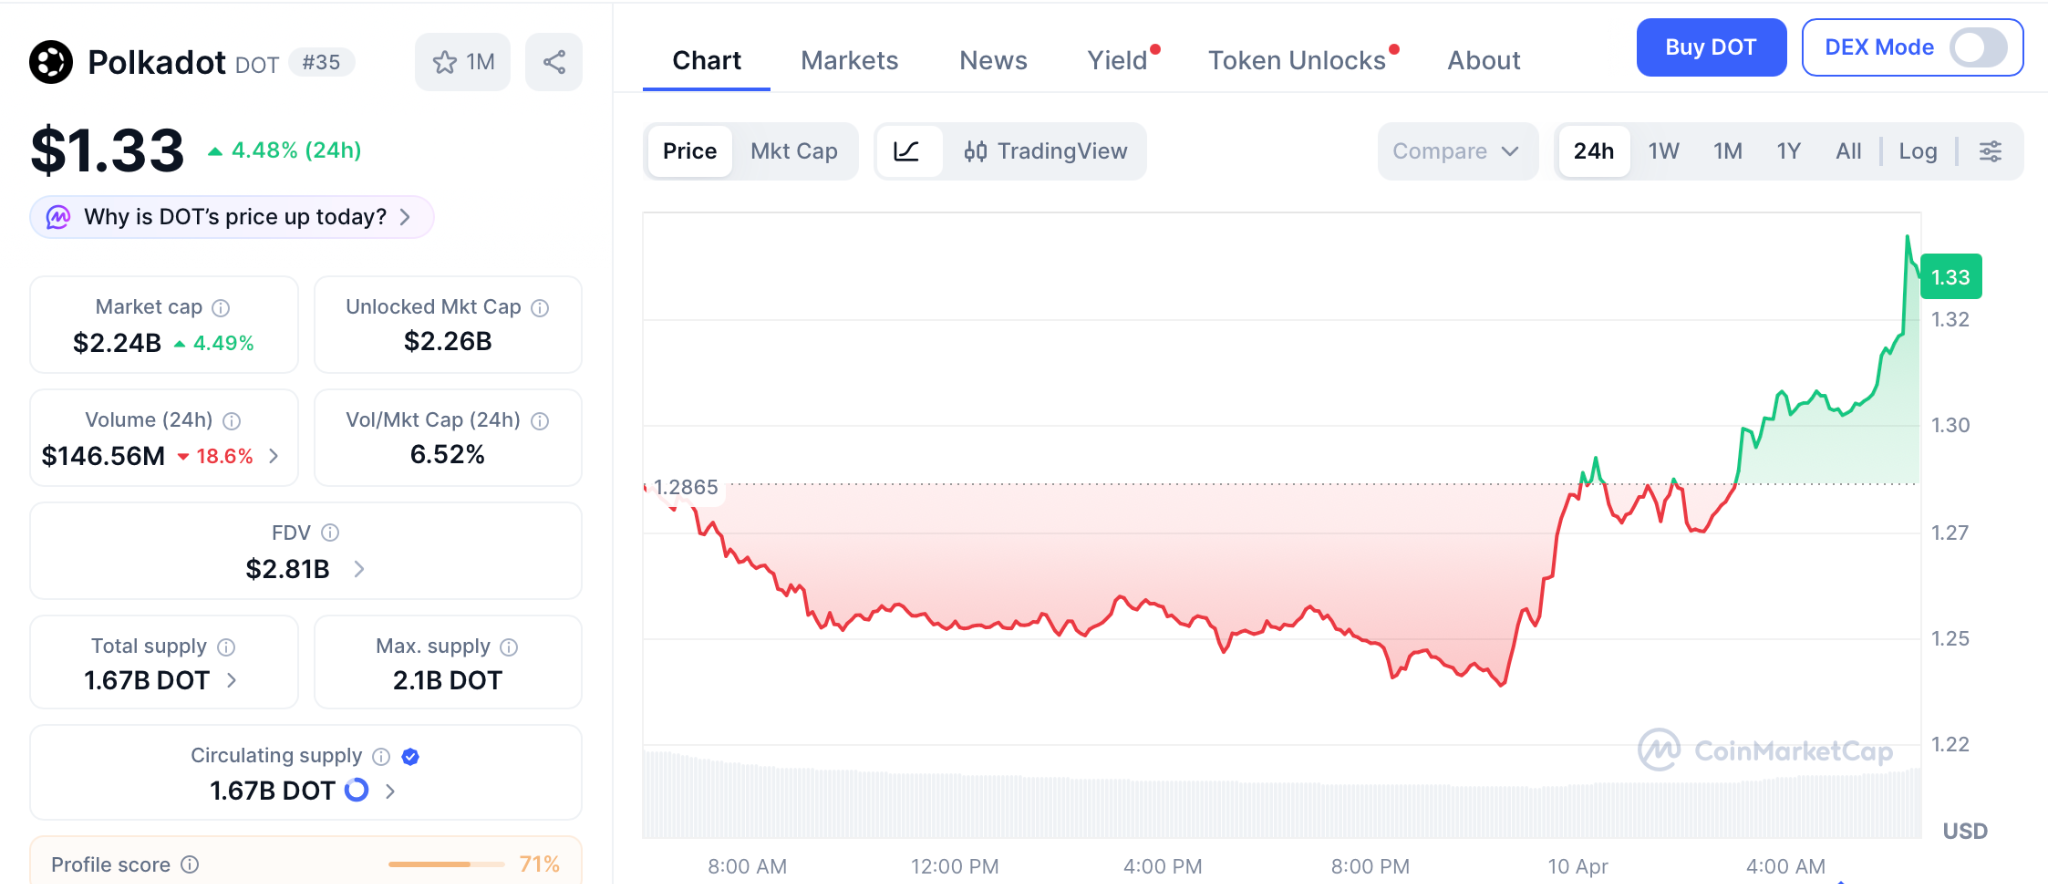This screenshot has width=2048, height=884.
Task: Expand the Volume (24h) details chevron
Action: pyautogui.click(x=274, y=456)
